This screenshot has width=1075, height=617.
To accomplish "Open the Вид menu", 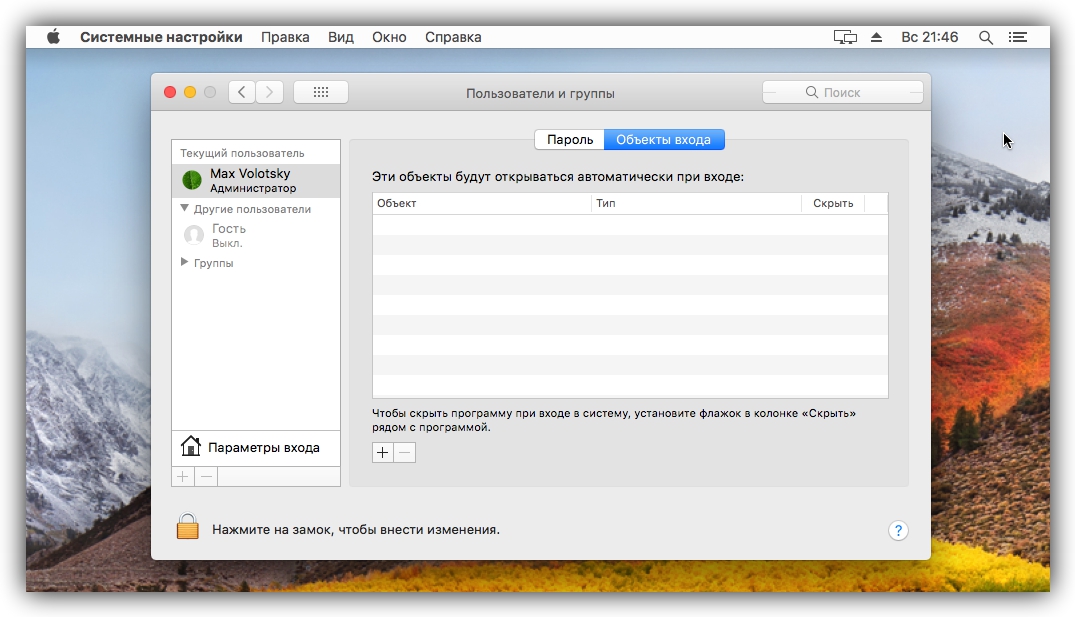I will pos(341,37).
